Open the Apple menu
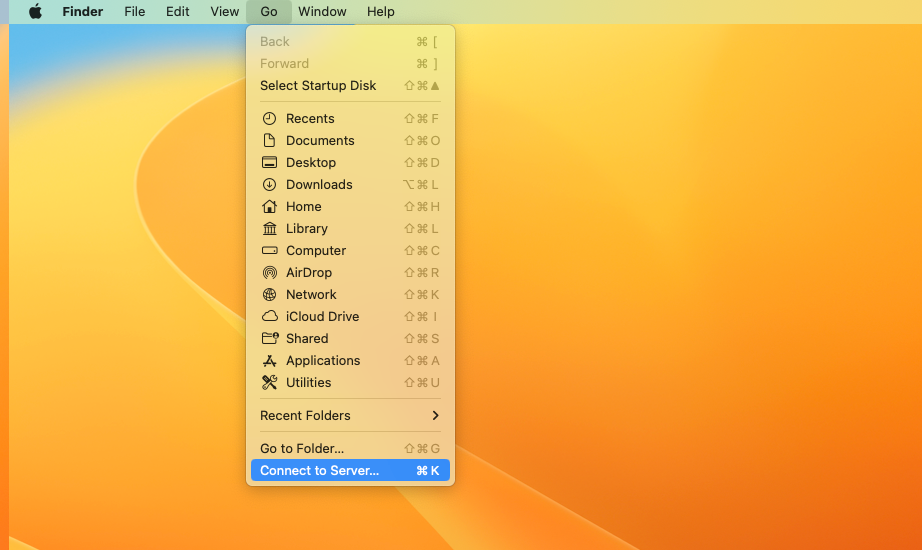This screenshot has width=922, height=550. (x=35, y=11)
